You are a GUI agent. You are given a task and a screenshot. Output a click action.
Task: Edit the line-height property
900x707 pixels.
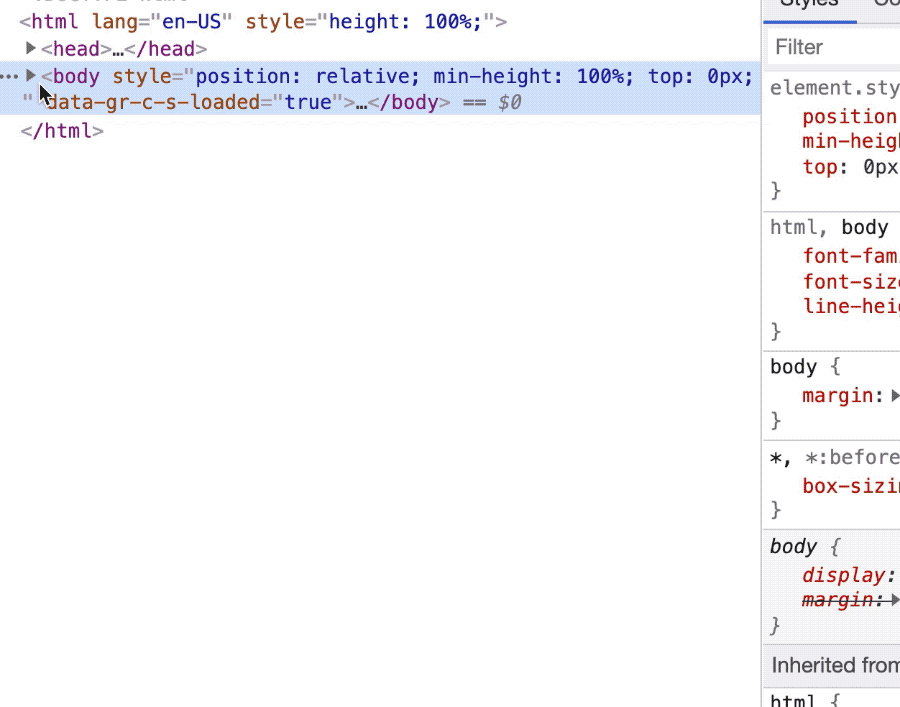pos(850,307)
